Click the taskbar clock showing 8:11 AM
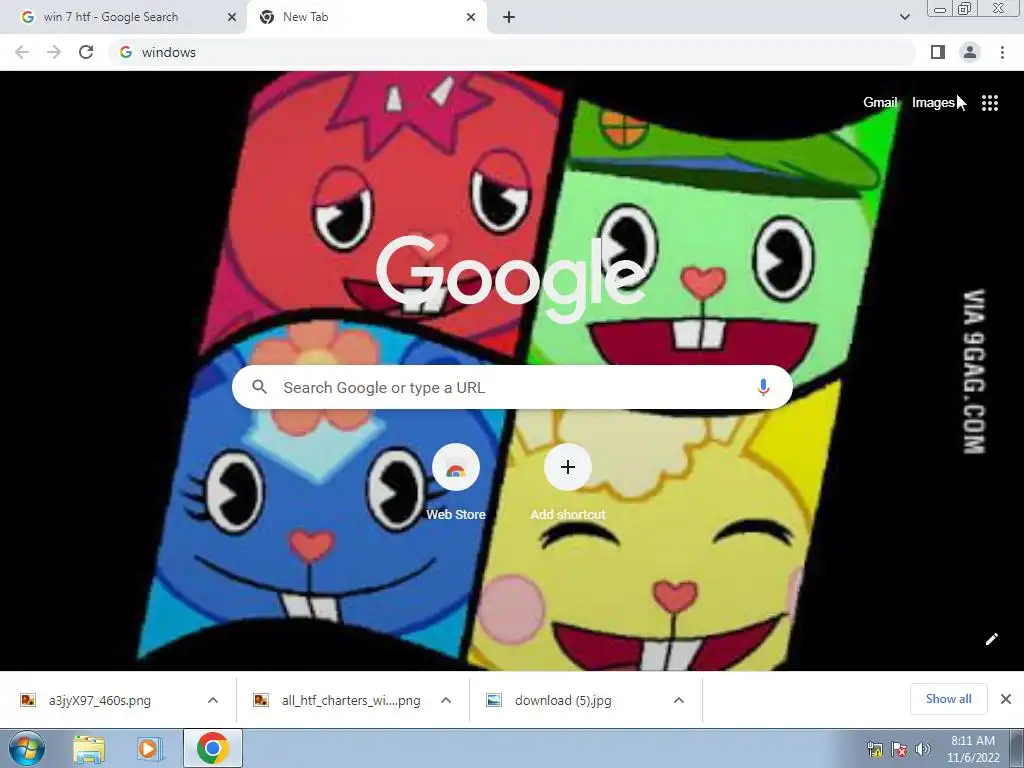 tap(973, 749)
